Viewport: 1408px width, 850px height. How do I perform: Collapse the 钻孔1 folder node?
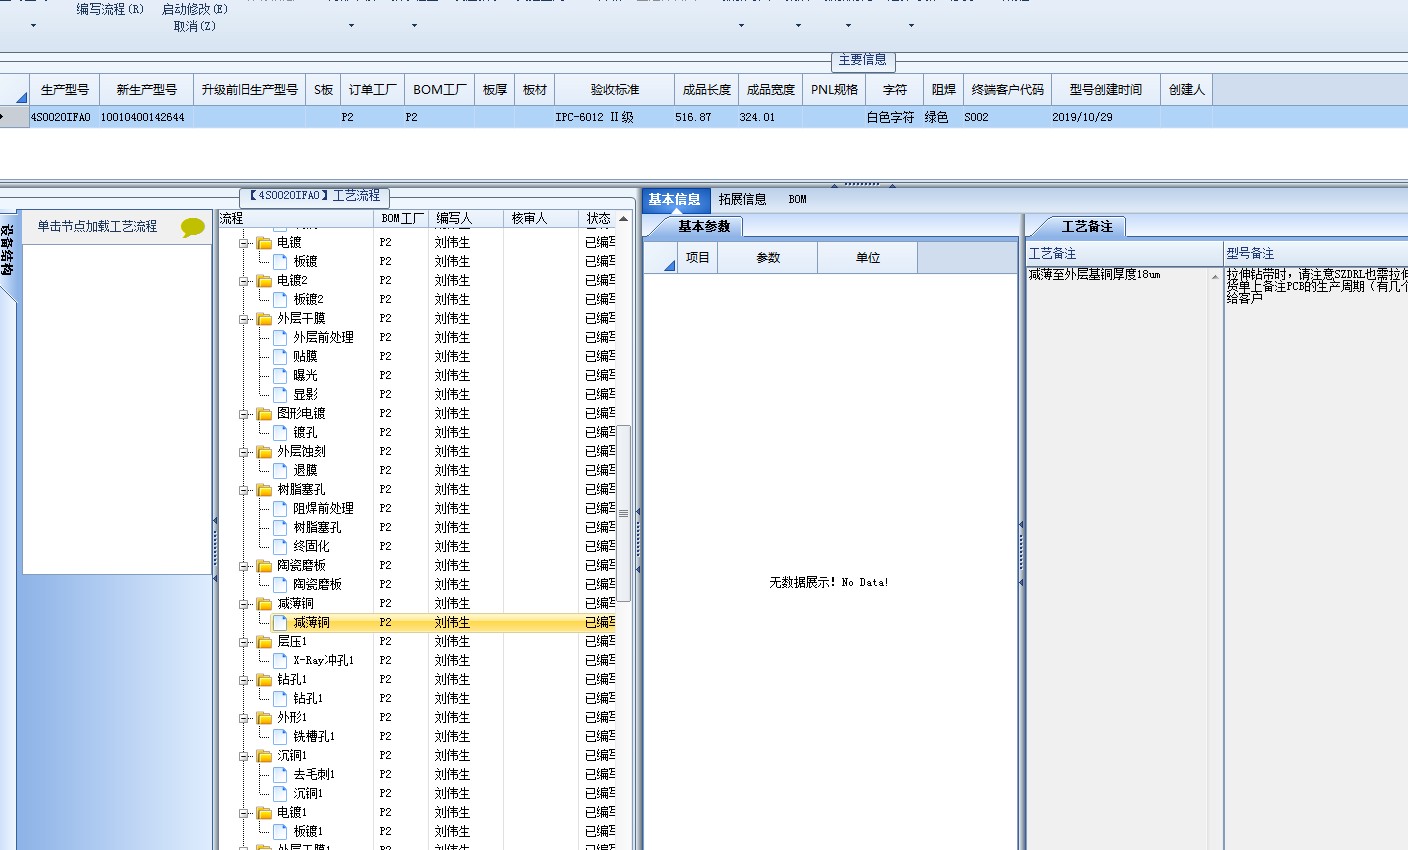point(245,680)
